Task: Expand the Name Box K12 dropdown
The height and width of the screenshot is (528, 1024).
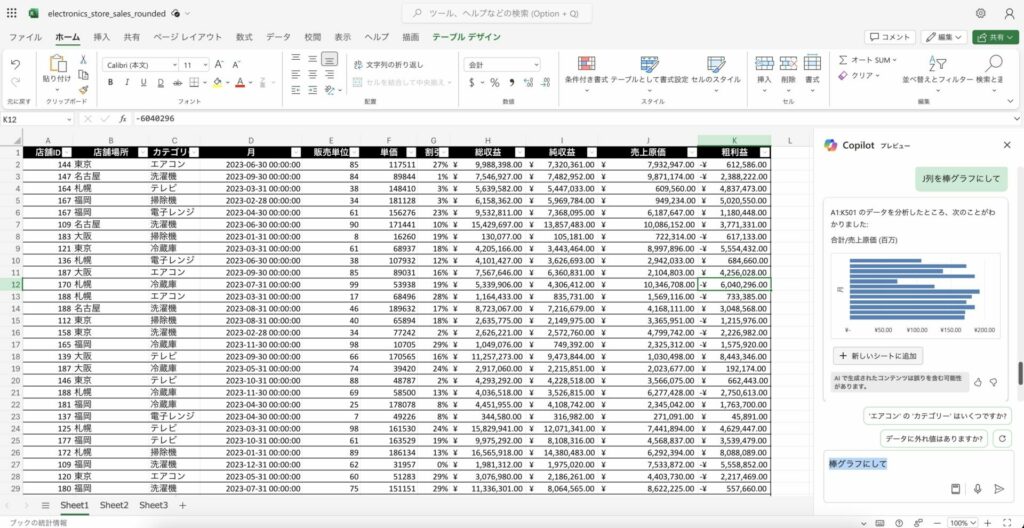Action: coord(69,119)
